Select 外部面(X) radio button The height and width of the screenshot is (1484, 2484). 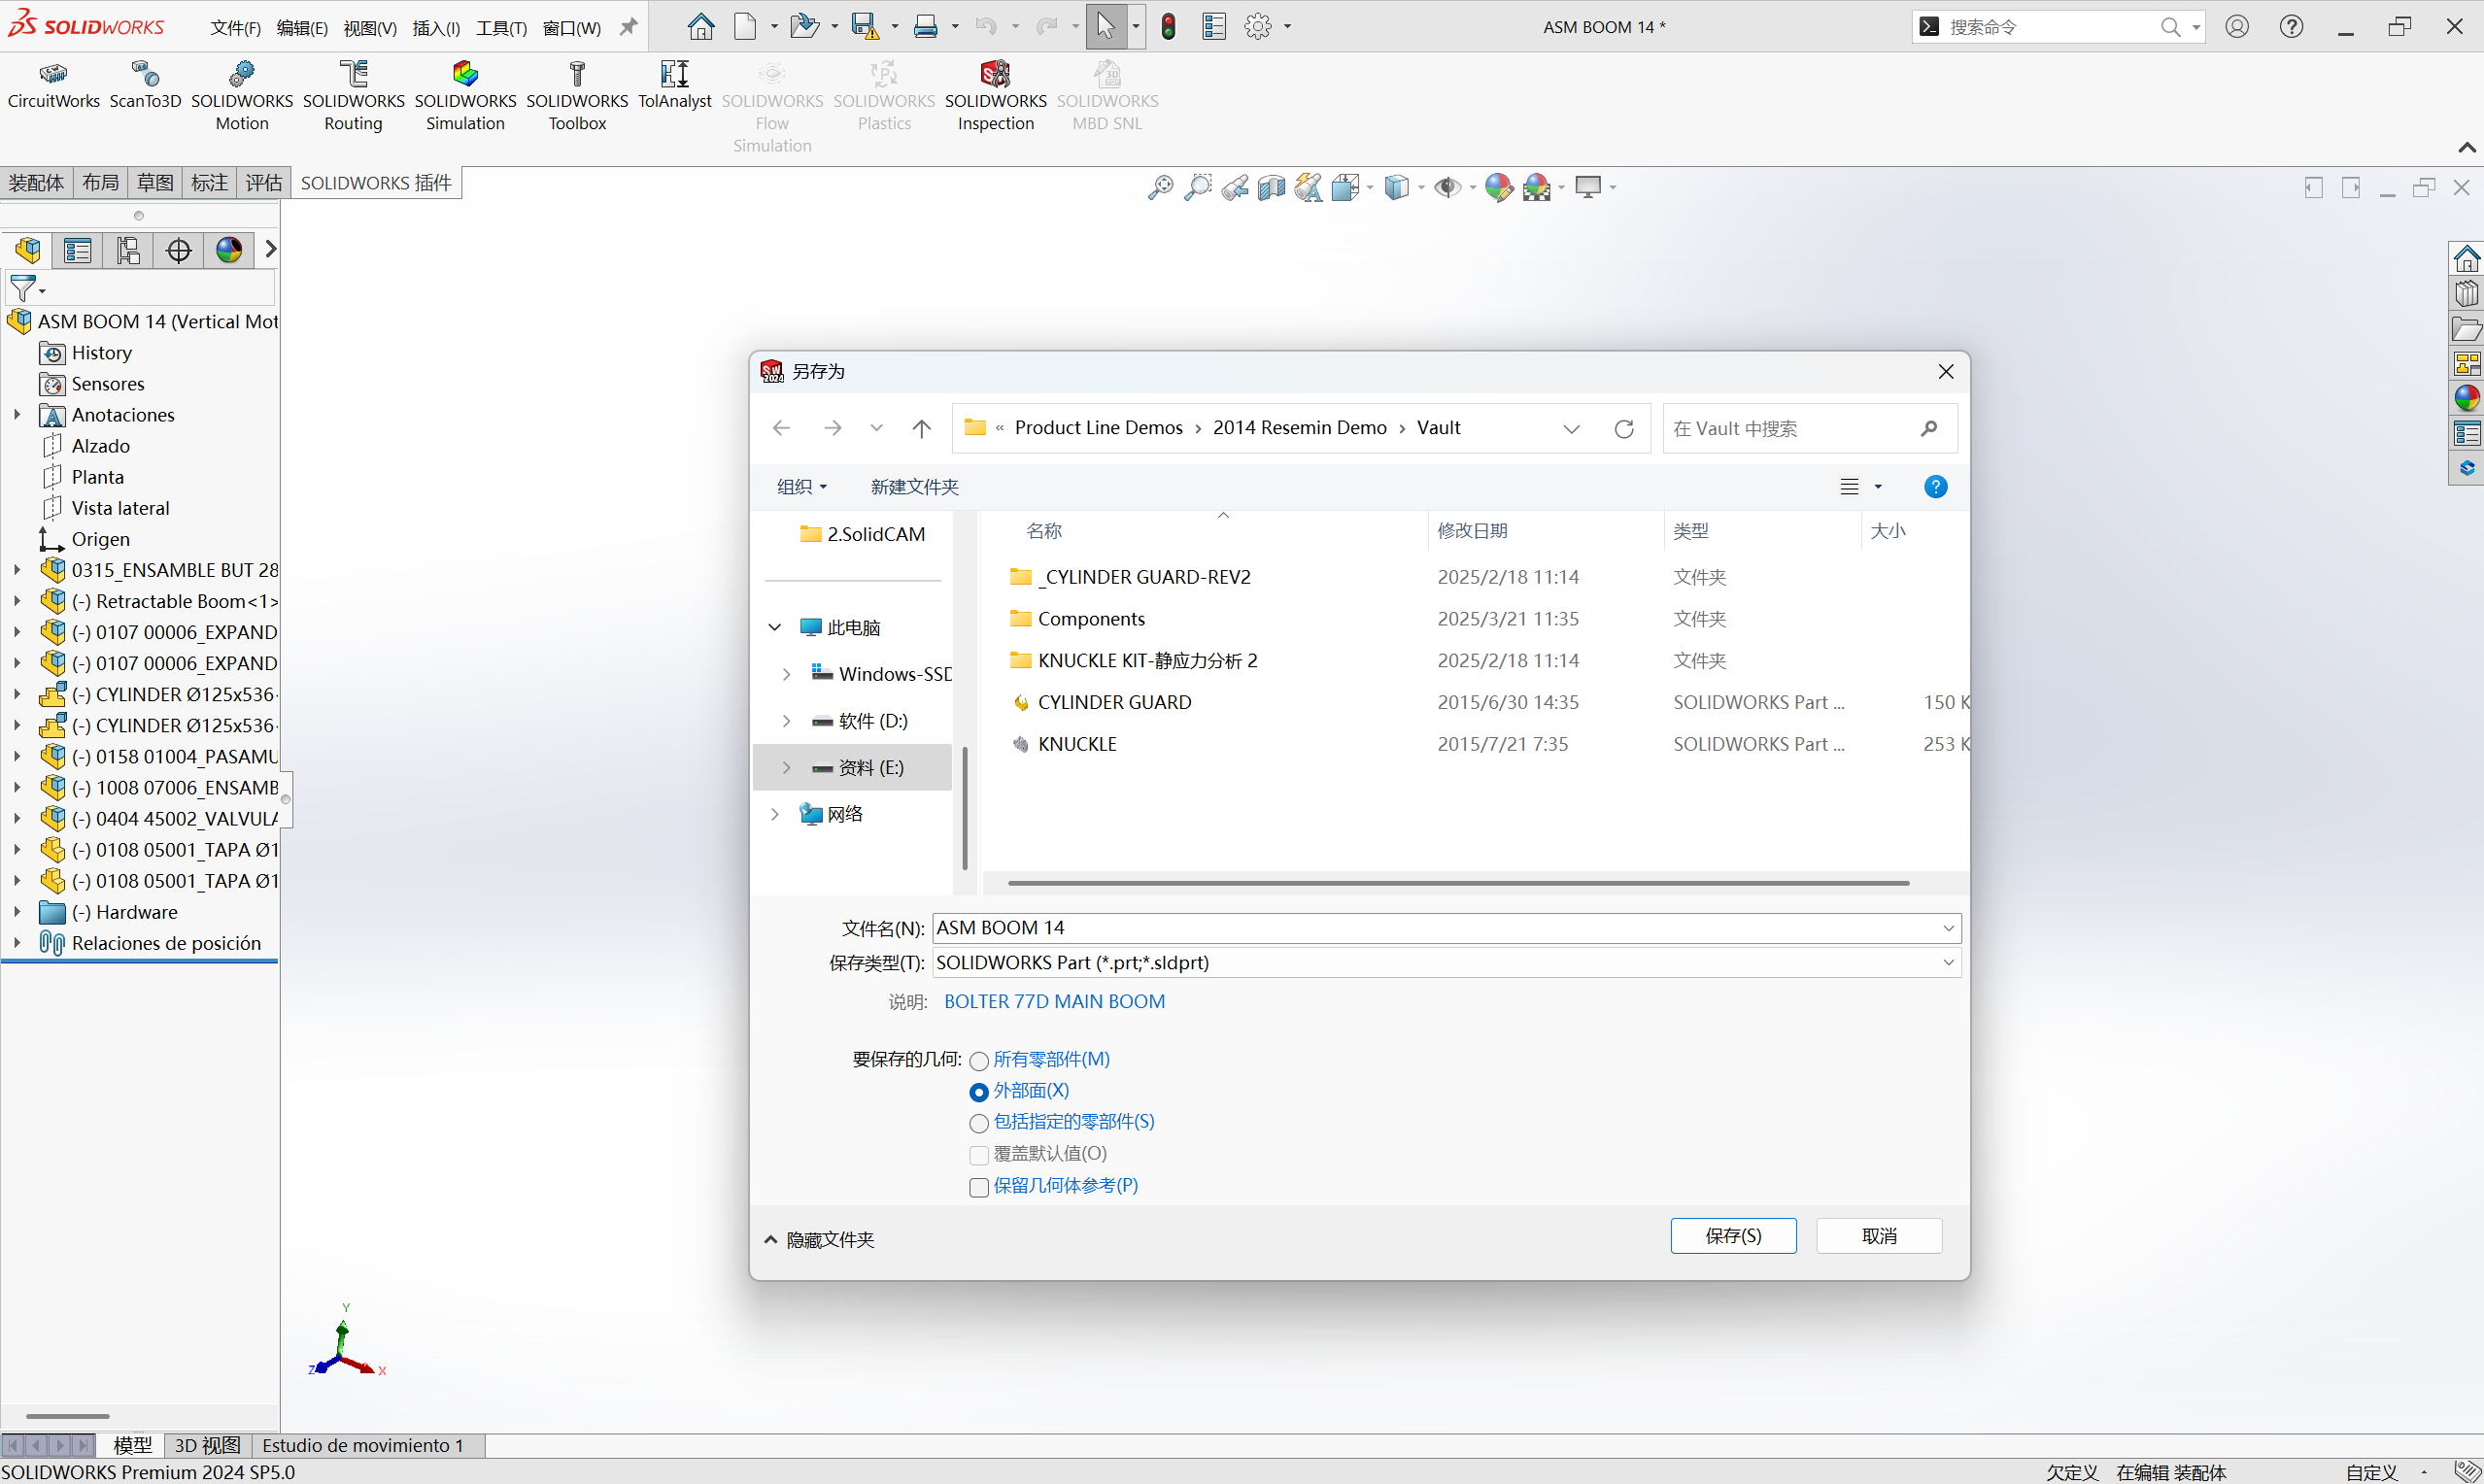pyautogui.click(x=979, y=1091)
